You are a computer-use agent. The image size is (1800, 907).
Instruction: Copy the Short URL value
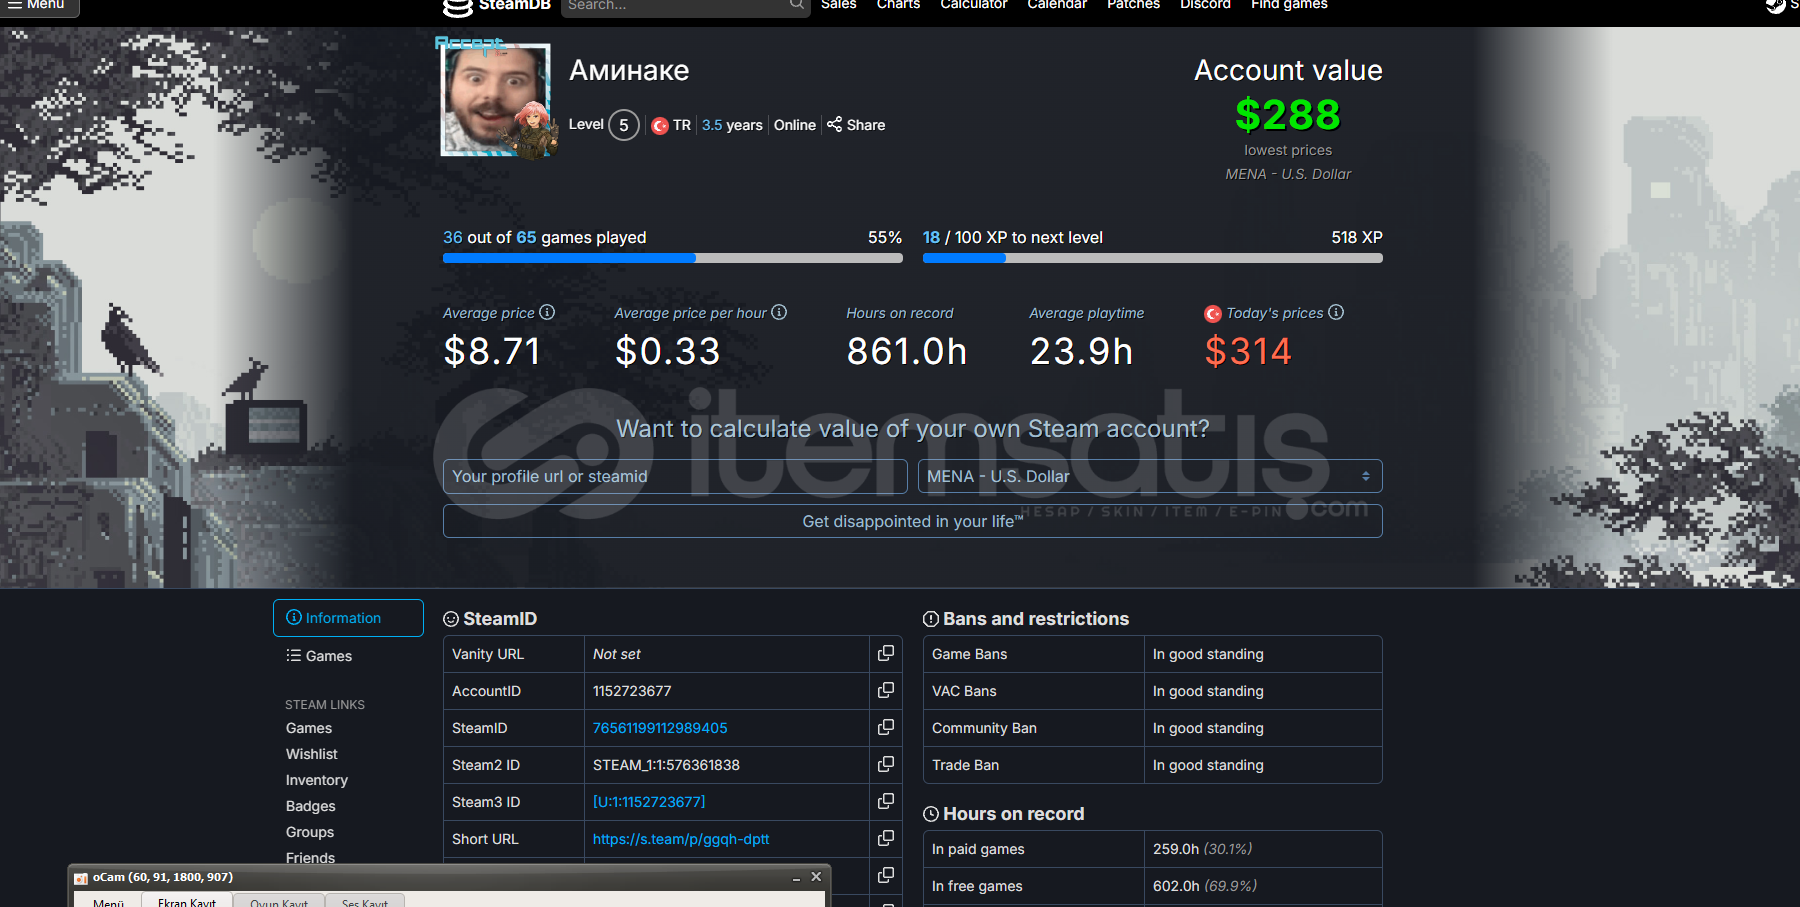click(x=885, y=838)
